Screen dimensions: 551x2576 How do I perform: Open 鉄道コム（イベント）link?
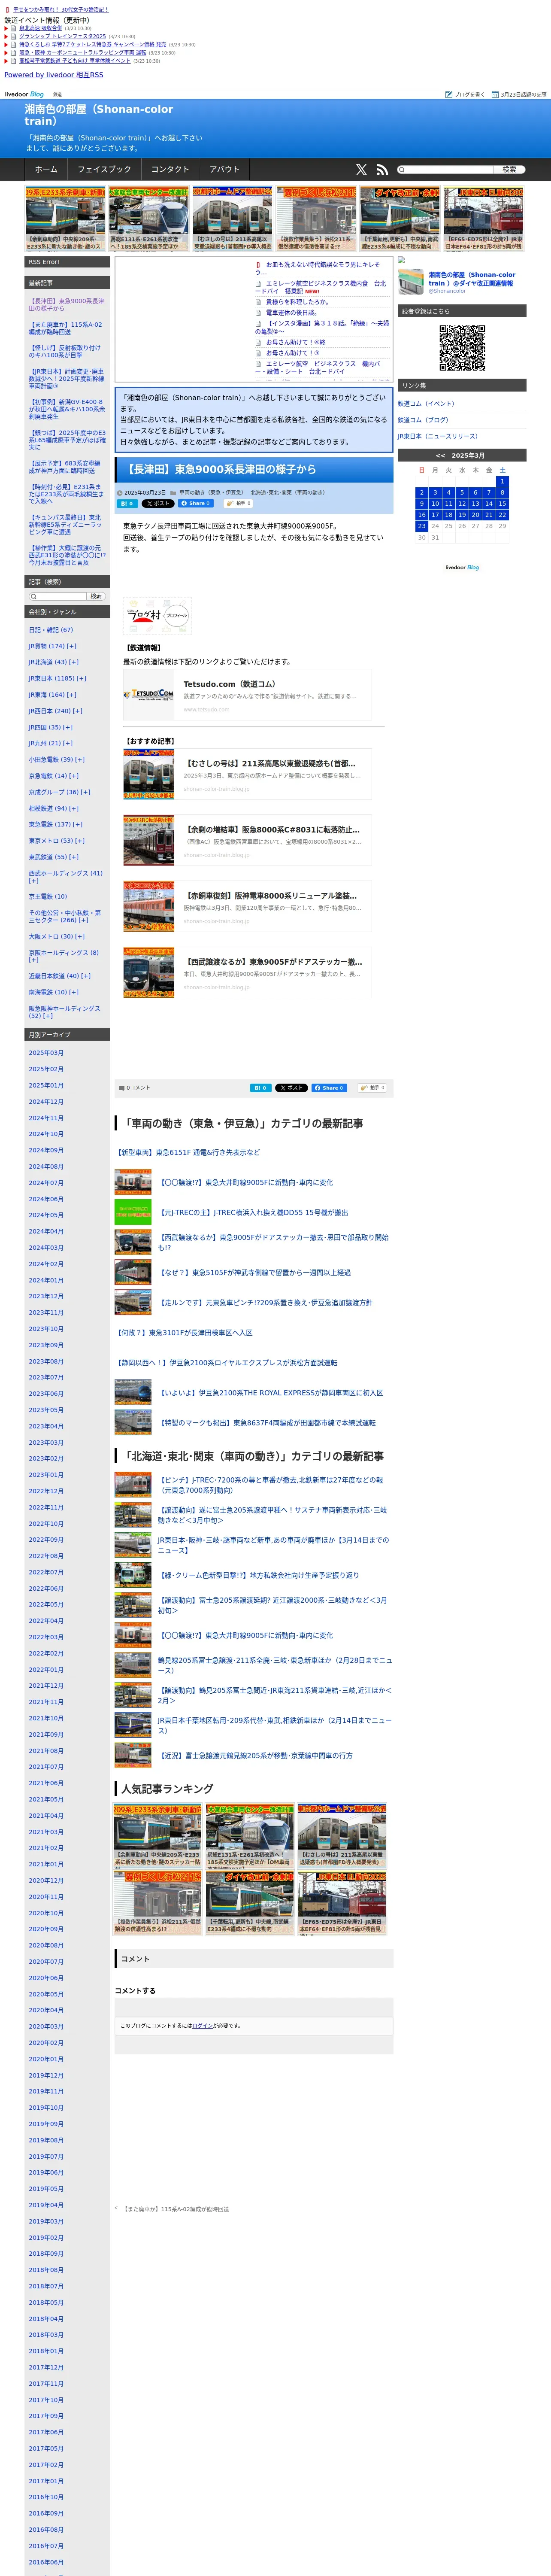pos(426,404)
